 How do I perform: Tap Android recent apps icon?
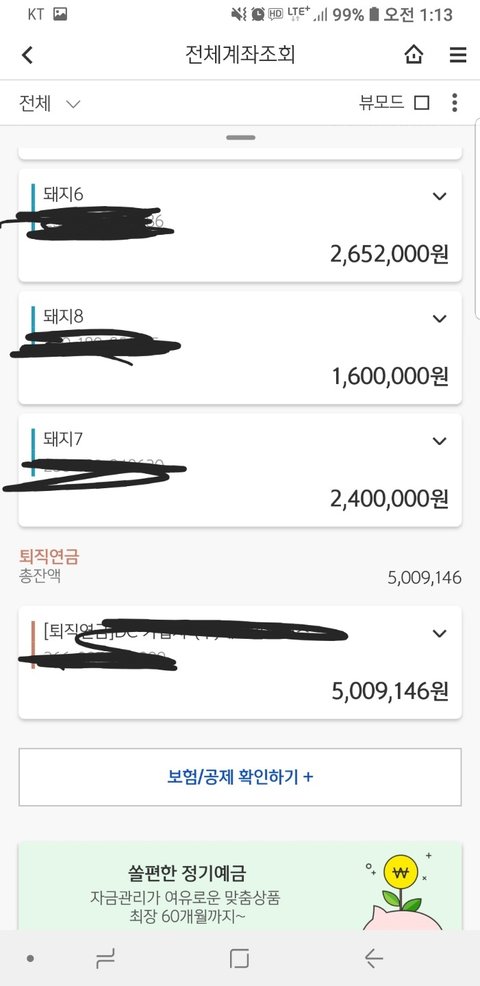click(106, 958)
